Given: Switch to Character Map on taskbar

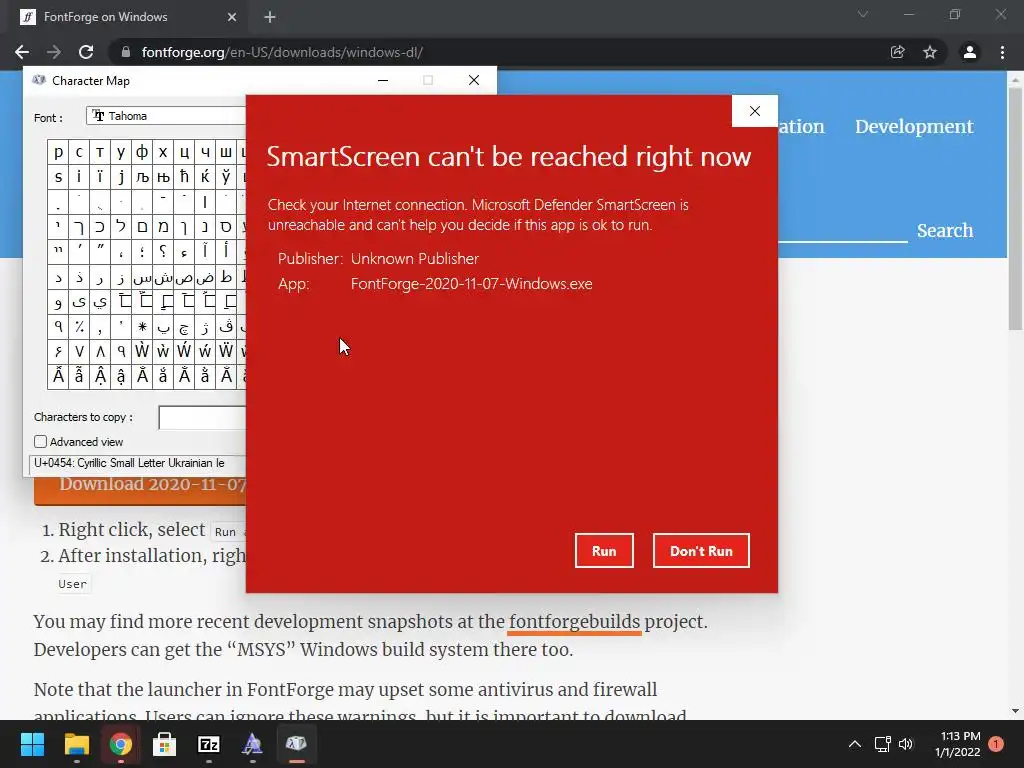Looking at the screenshot, I should coord(296,744).
